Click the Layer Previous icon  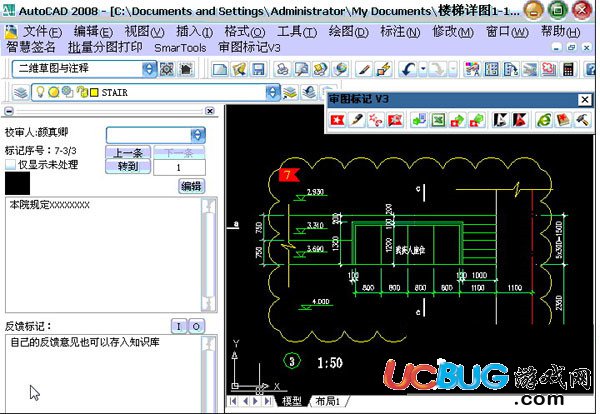pos(309,92)
